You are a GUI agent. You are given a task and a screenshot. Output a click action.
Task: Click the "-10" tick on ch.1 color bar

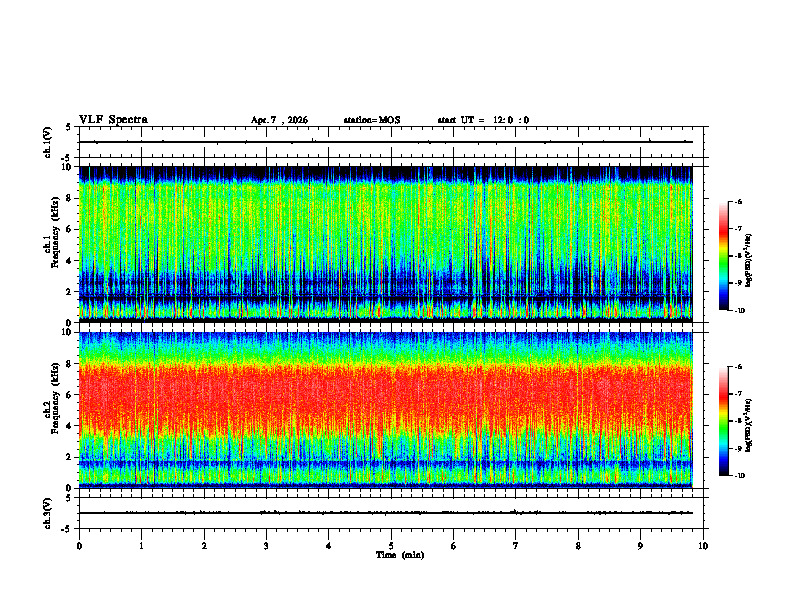740,310
